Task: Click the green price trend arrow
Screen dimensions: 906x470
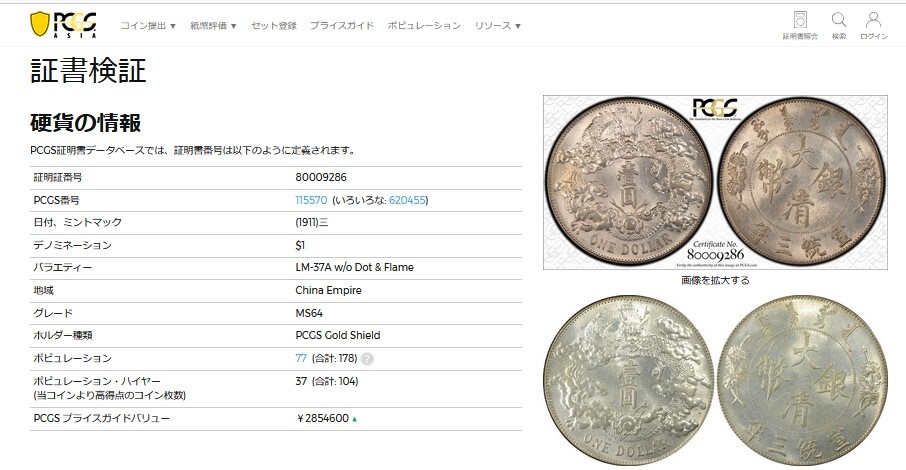Action: pos(354,419)
